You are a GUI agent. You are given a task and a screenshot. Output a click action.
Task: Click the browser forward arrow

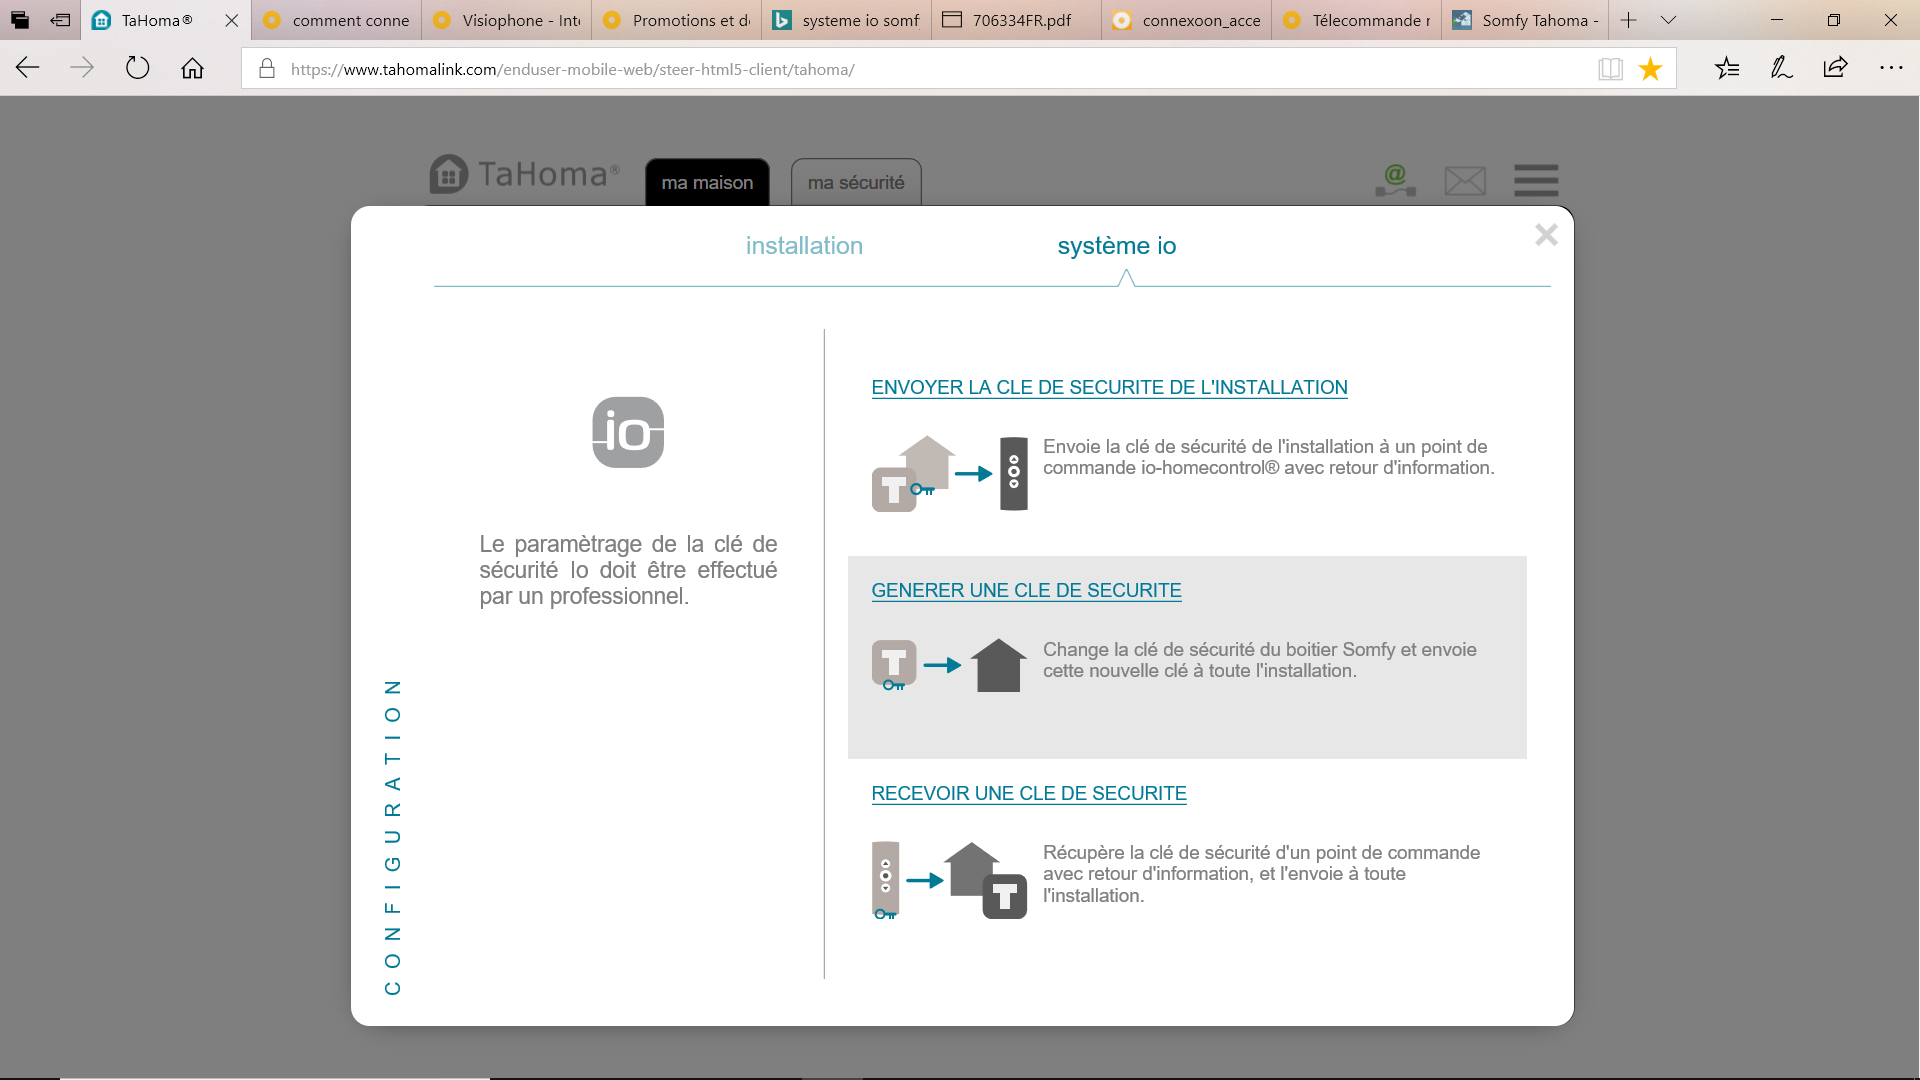click(82, 68)
